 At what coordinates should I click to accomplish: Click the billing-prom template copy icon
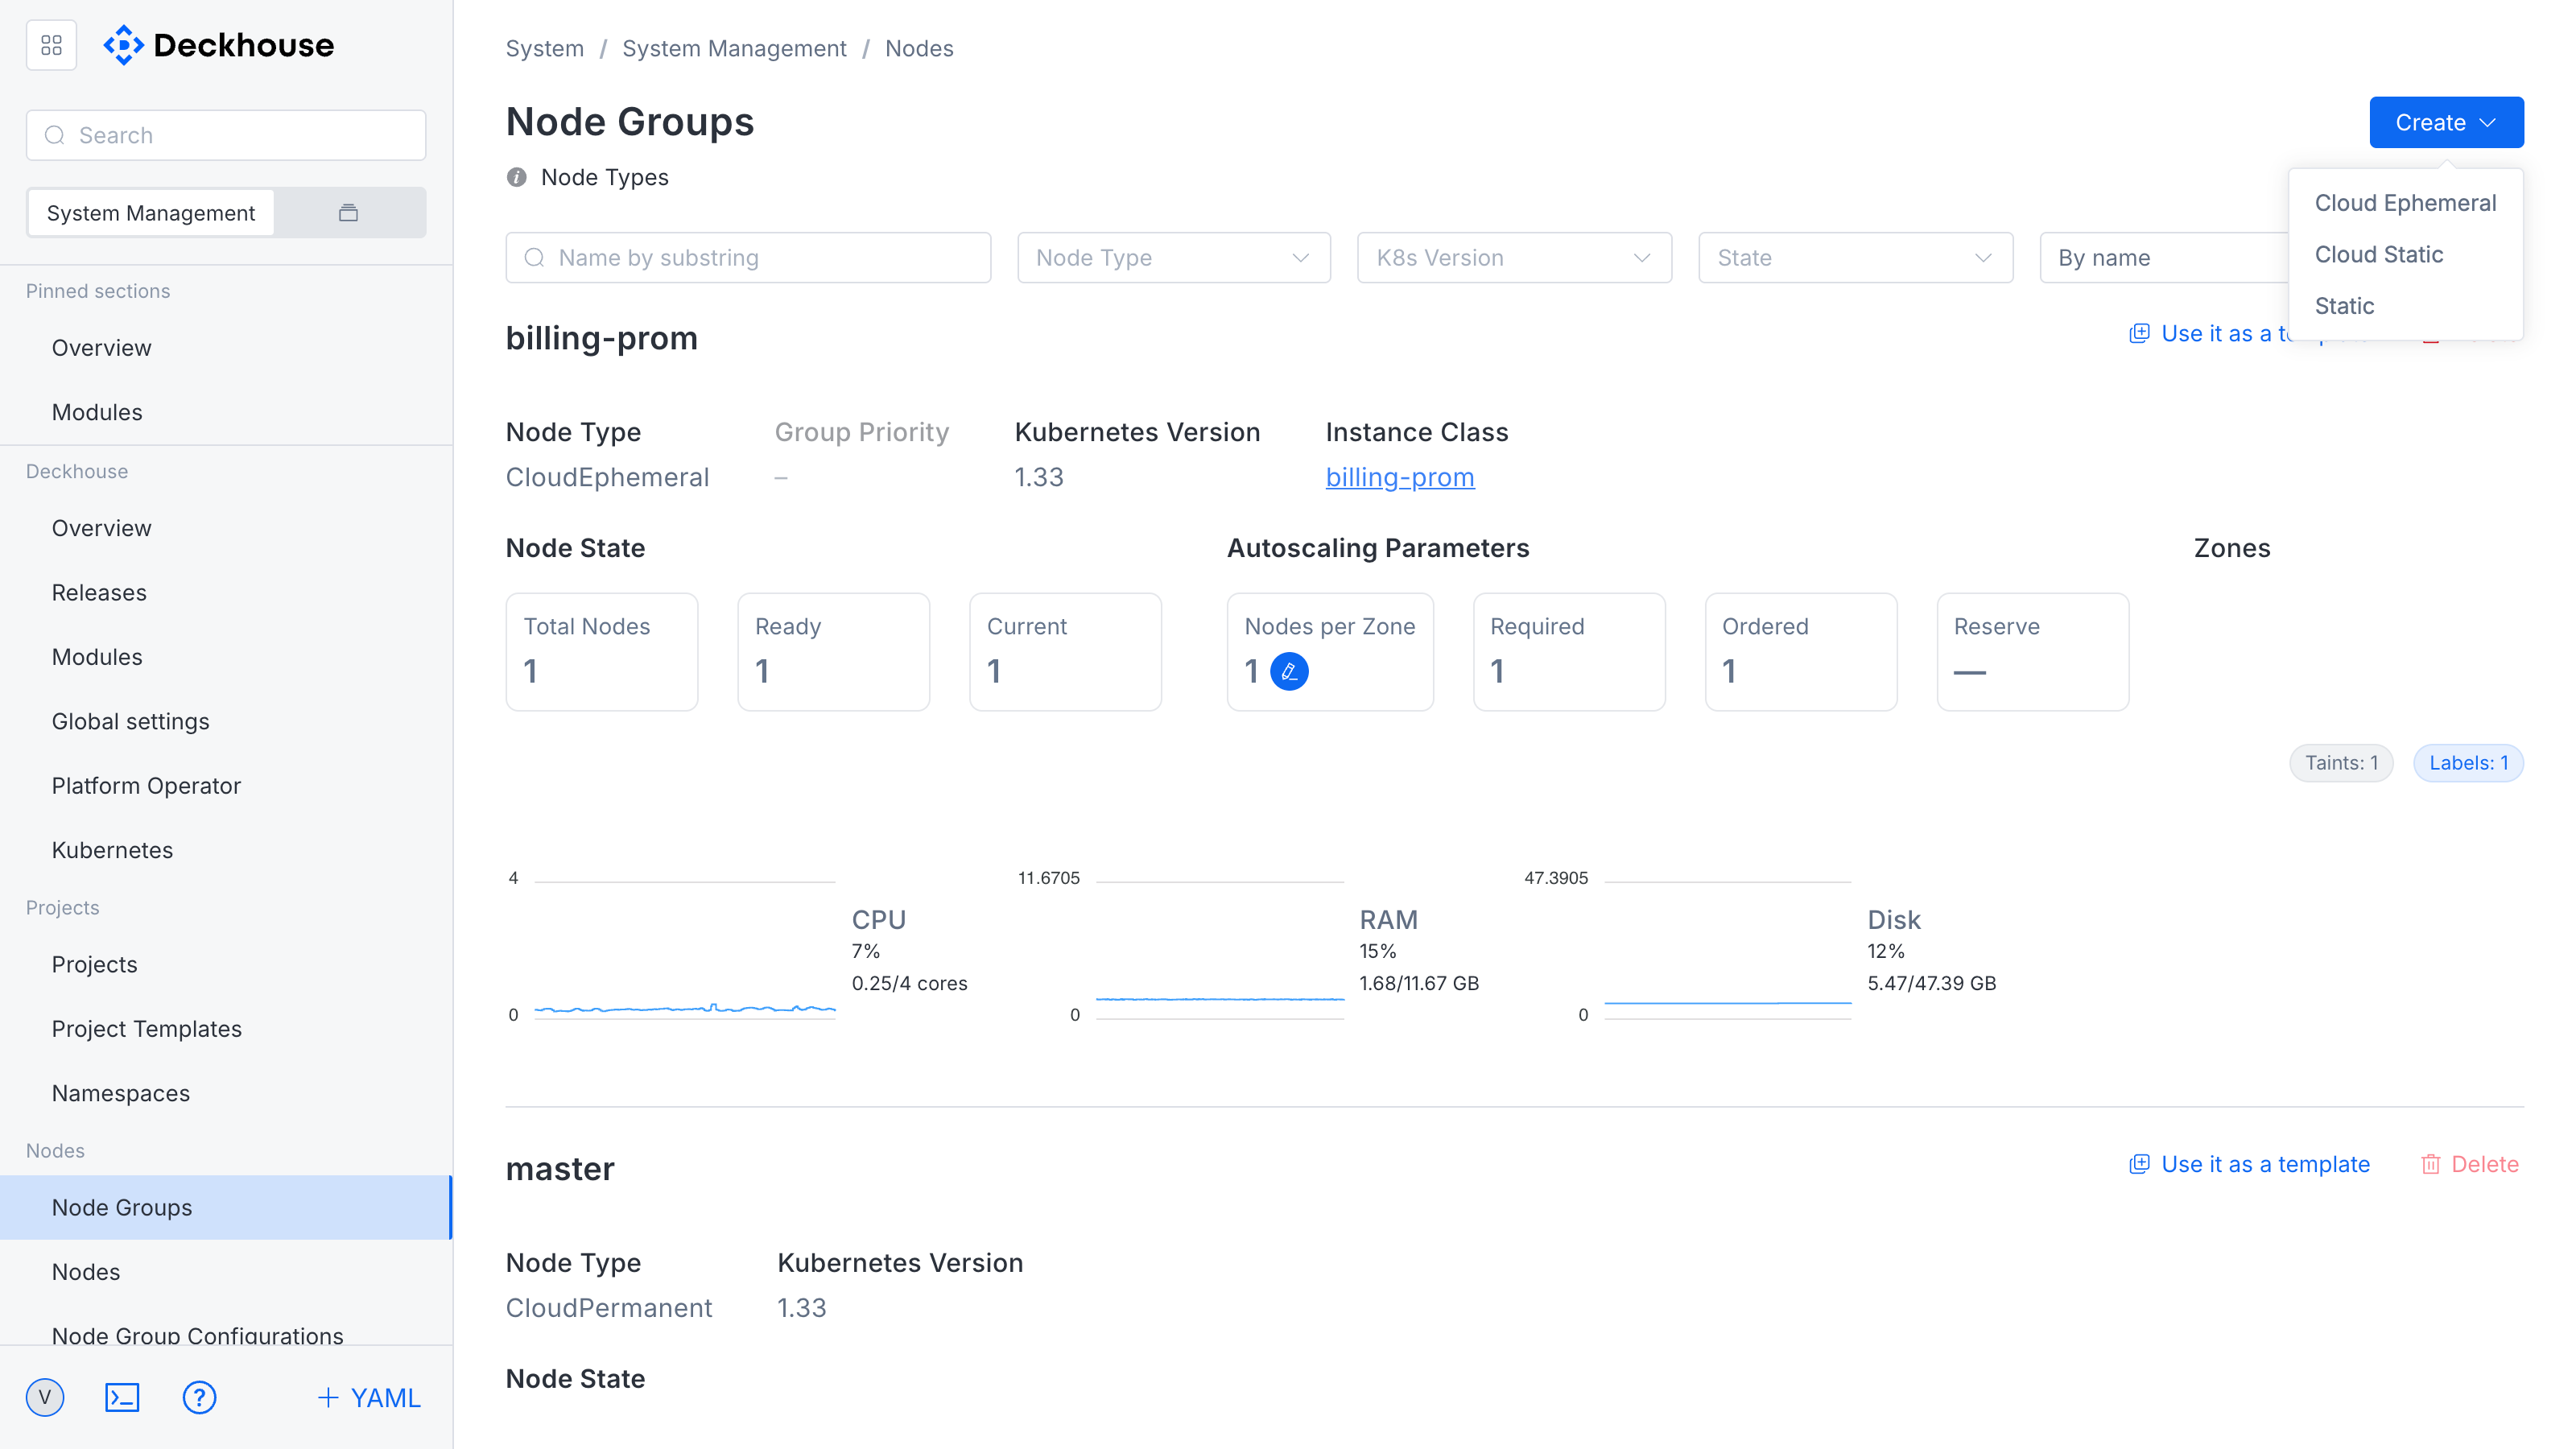[x=2139, y=333]
